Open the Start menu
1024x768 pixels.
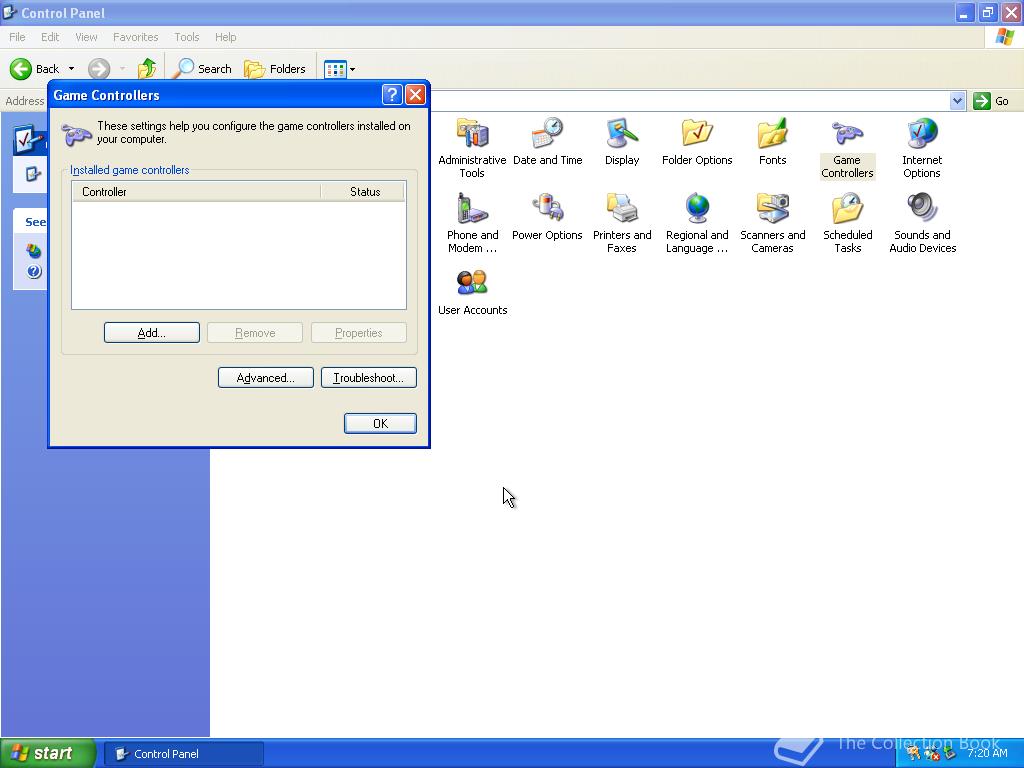click(48, 753)
